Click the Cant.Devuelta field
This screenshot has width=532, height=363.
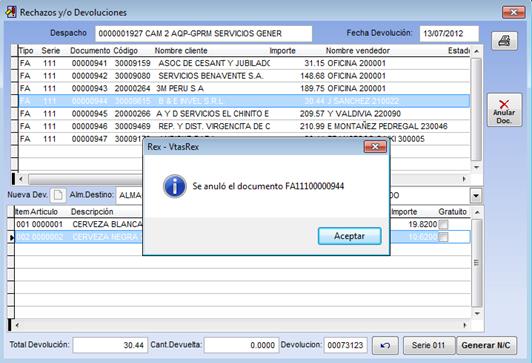[x=241, y=345]
